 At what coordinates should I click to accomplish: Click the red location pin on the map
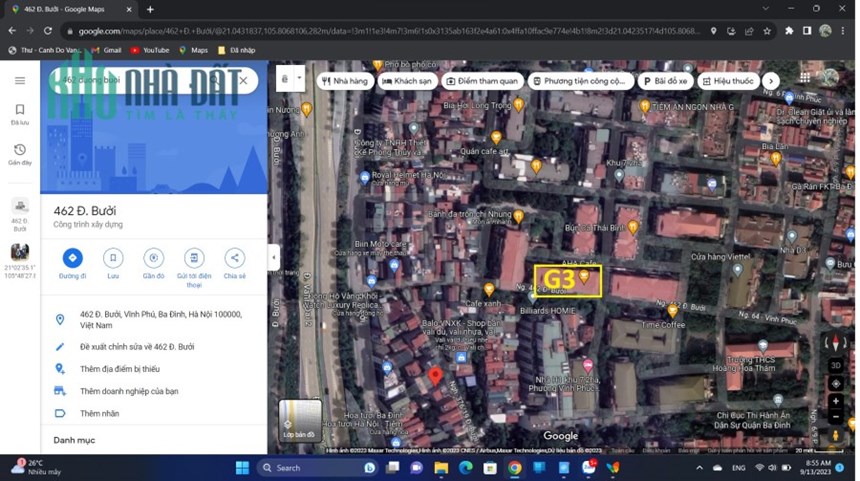tap(435, 376)
